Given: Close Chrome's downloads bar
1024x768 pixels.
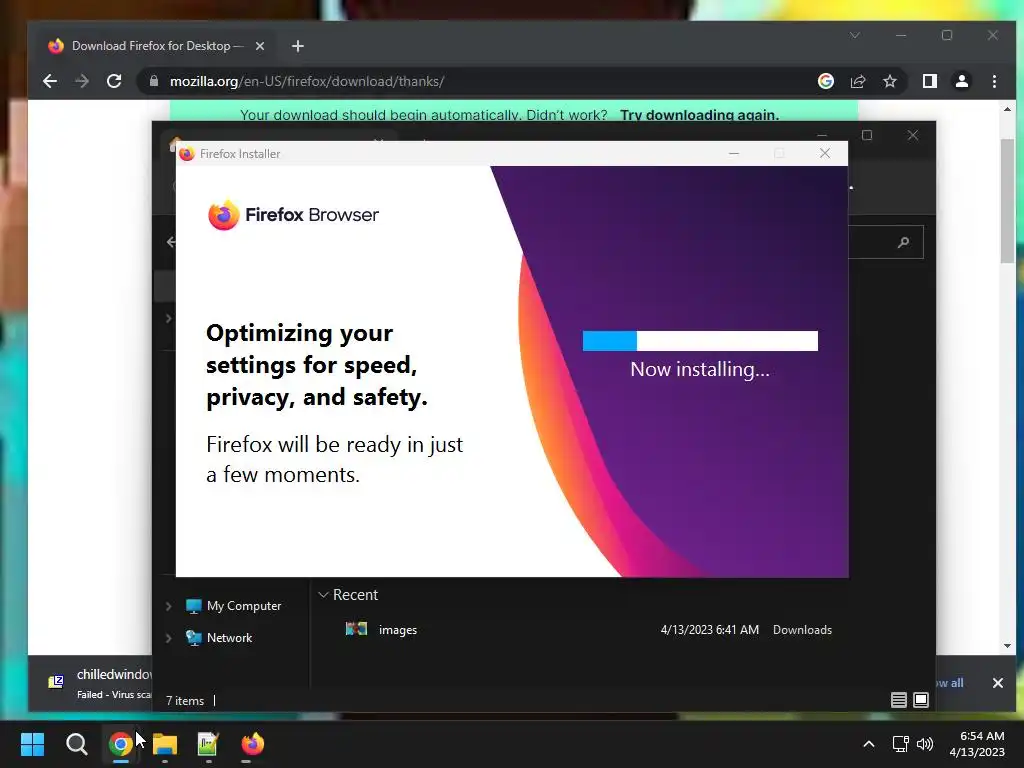Looking at the screenshot, I should 998,683.
